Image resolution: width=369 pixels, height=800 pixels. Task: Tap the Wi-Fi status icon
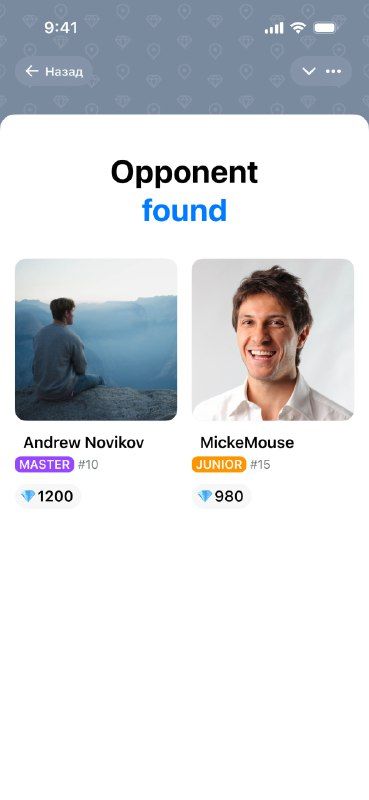click(x=298, y=28)
